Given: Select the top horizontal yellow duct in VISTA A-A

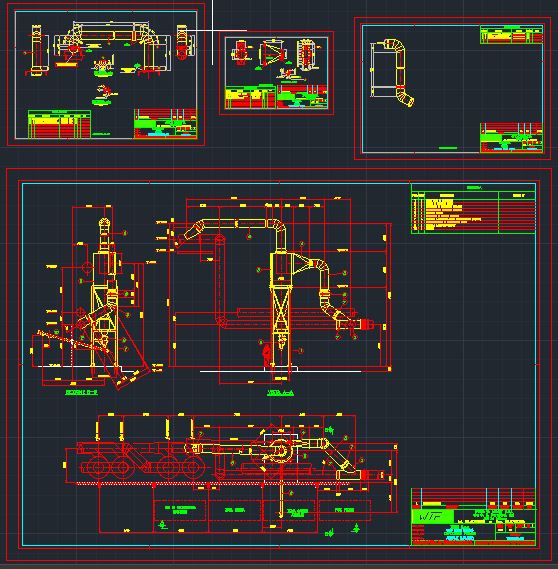Looking at the screenshot, I should pyautogui.click(x=236, y=224).
